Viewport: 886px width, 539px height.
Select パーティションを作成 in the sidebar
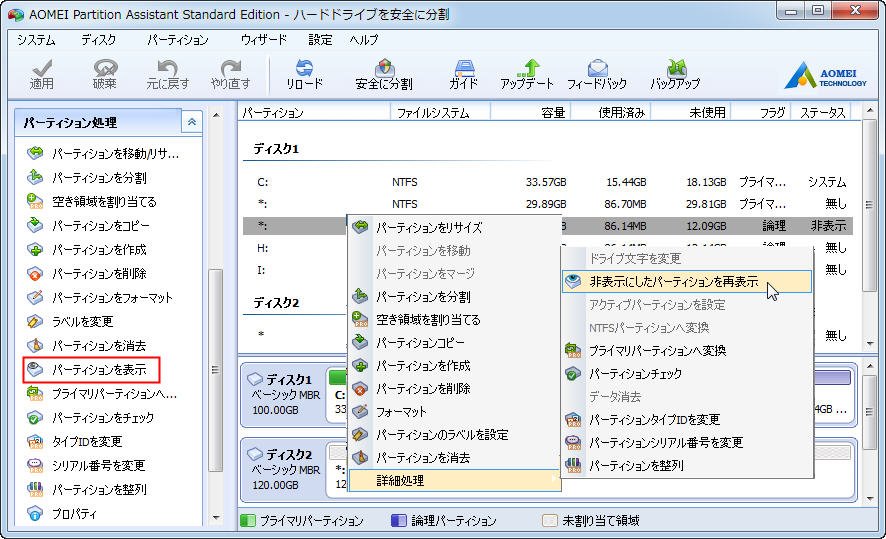coord(86,249)
